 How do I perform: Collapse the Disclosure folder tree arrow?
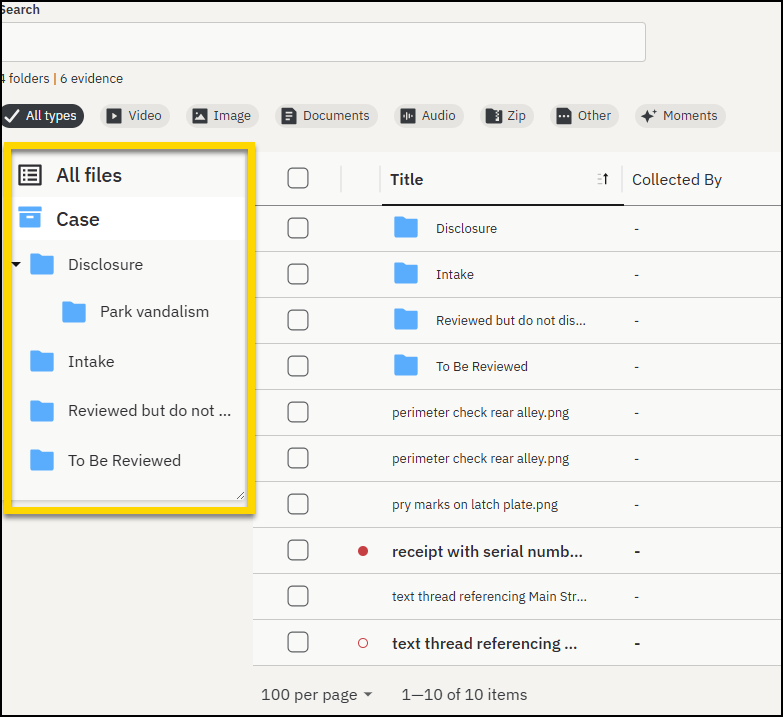tap(16, 265)
